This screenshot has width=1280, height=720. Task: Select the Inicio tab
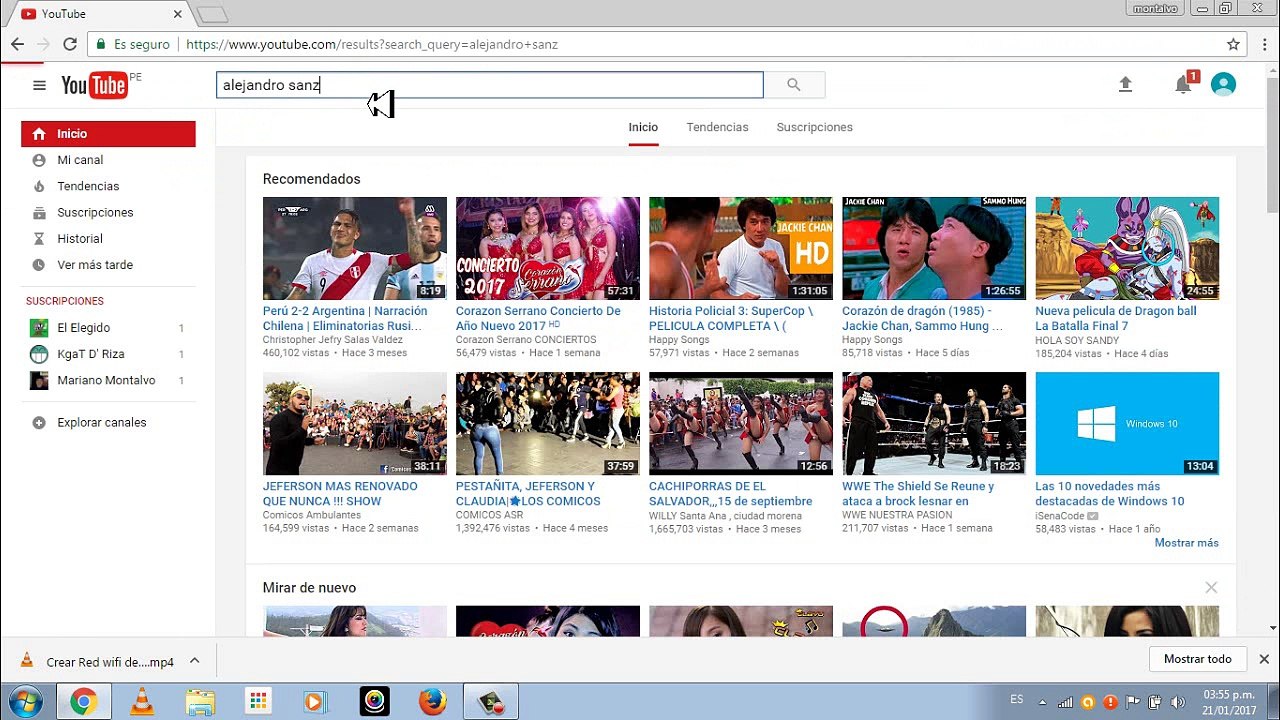[643, 127]
